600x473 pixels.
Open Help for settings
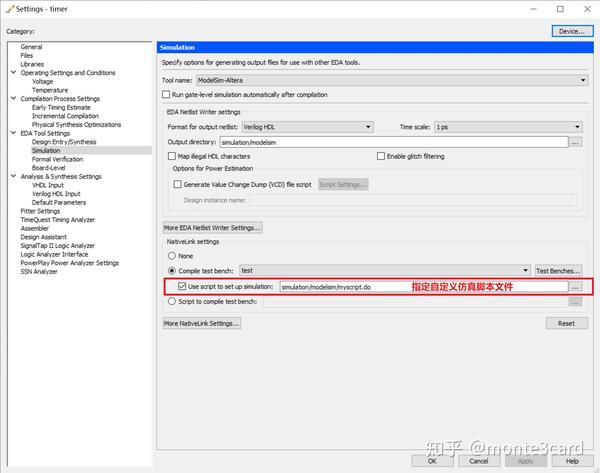[572, 461]
